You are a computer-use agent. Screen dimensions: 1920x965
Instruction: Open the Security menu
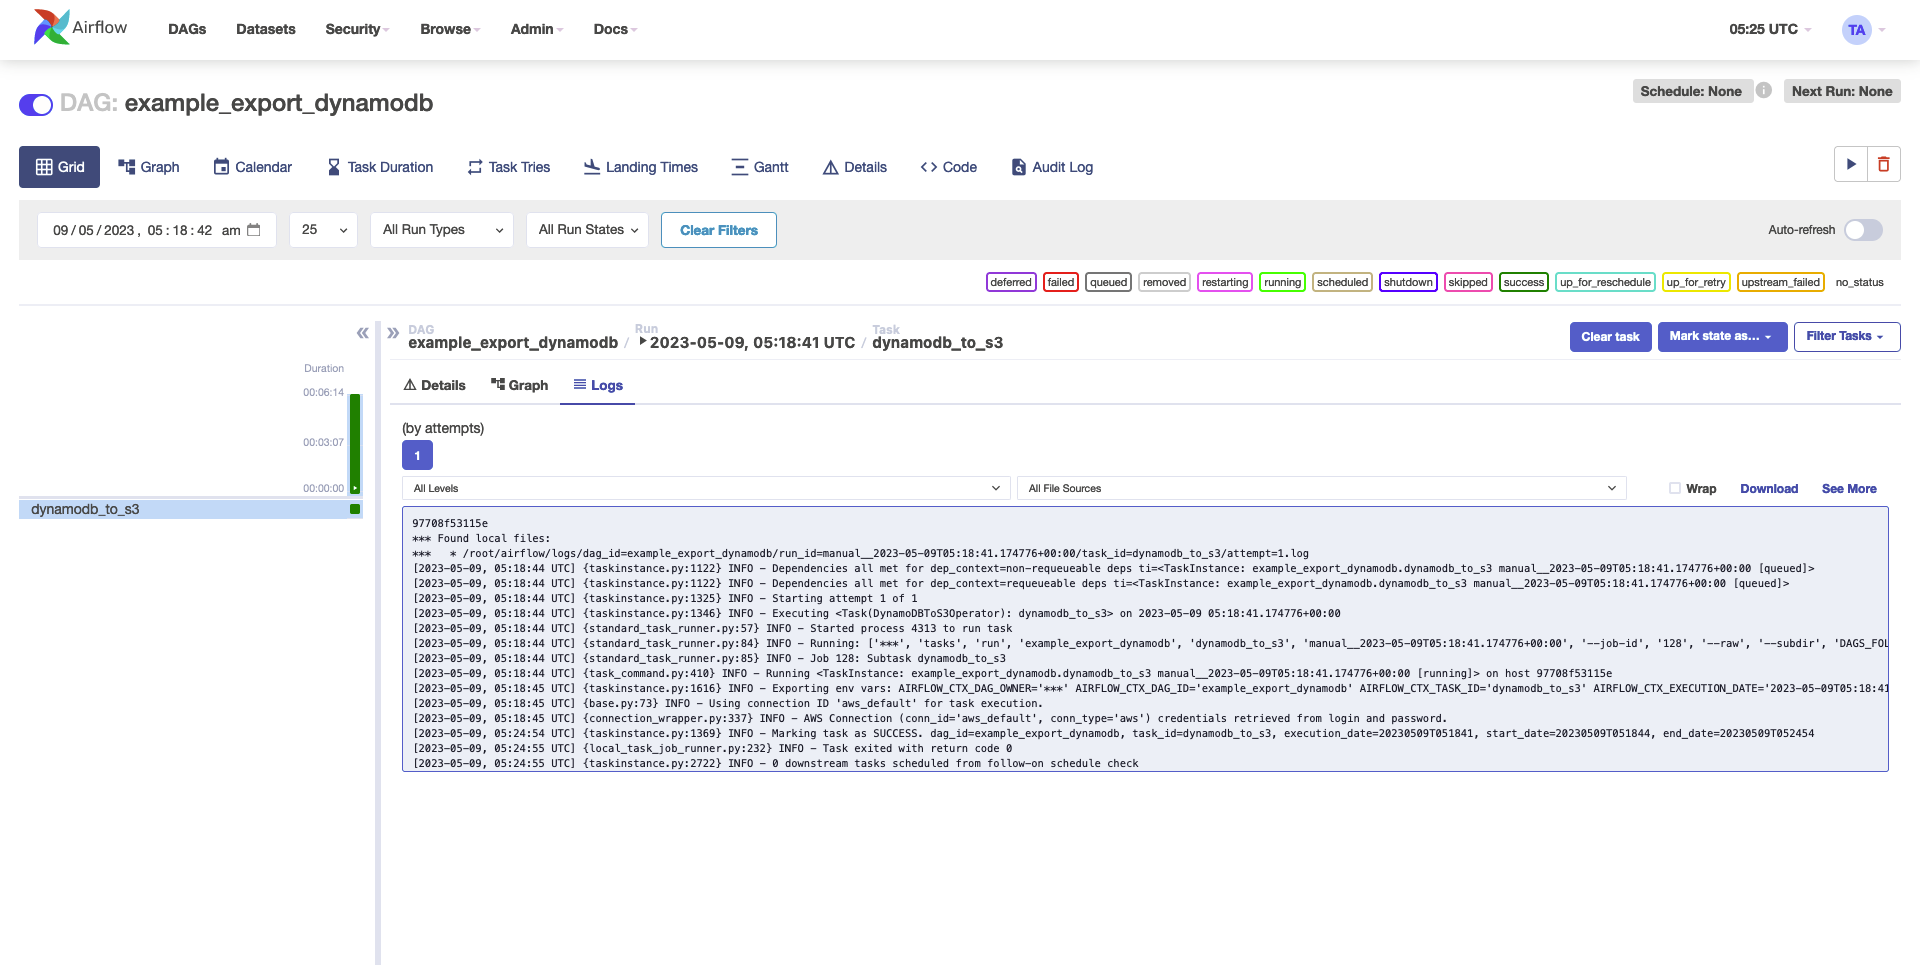click(x=357, y=29)
